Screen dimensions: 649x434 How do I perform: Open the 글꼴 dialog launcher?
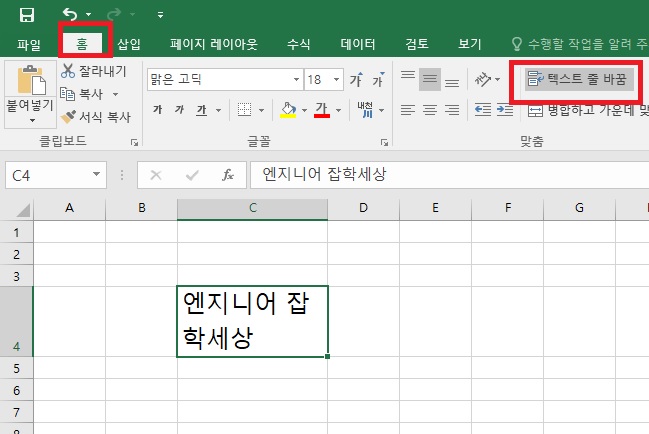pos(385,142)
